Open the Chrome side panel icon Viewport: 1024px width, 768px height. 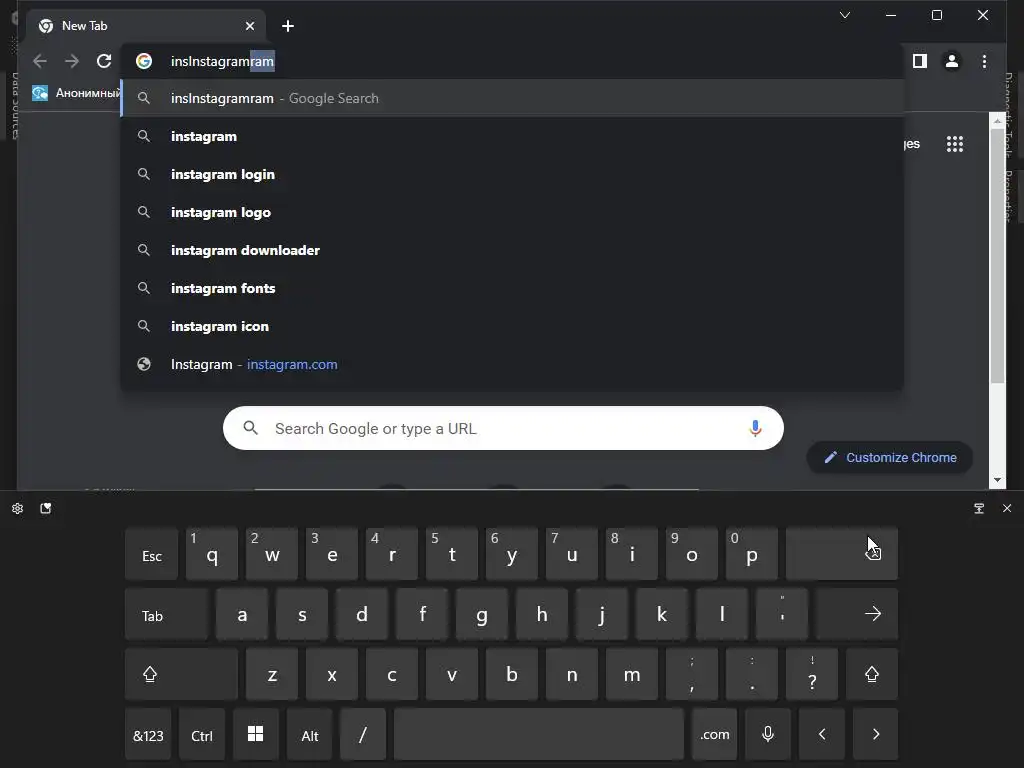(920, 61)
